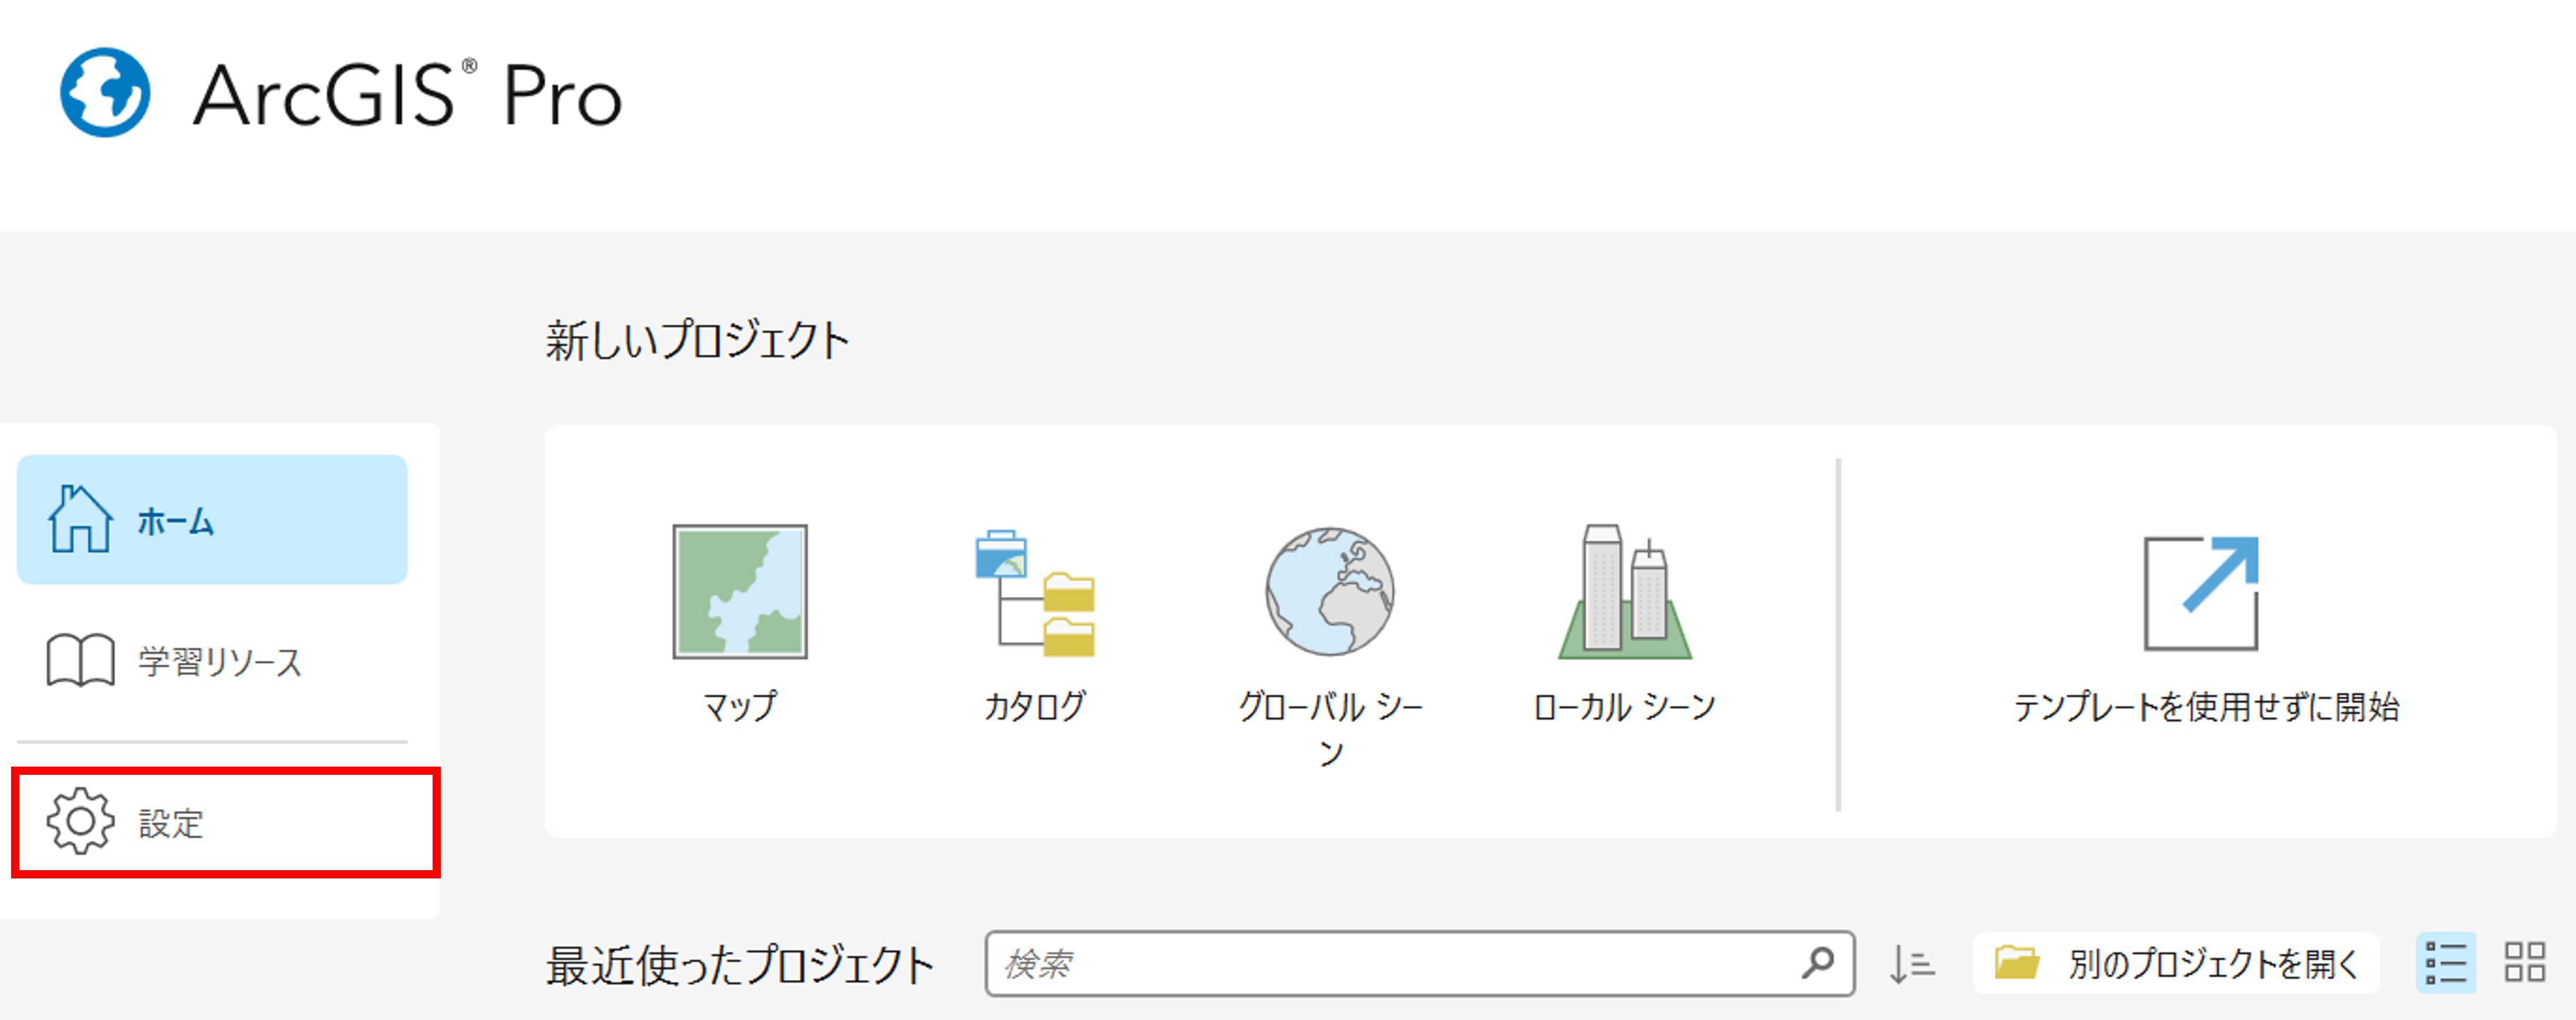The width and height of the screenshot is (2576, 1020).
Task: Click the ArcGIS Pro globe logo
Action: (x=105, y=93)
